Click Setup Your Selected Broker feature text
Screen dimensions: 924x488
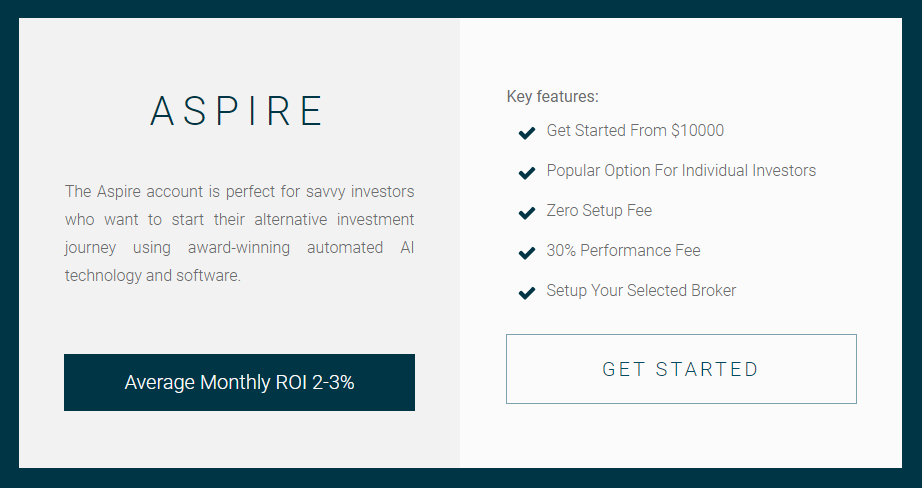tap(641, 291)
